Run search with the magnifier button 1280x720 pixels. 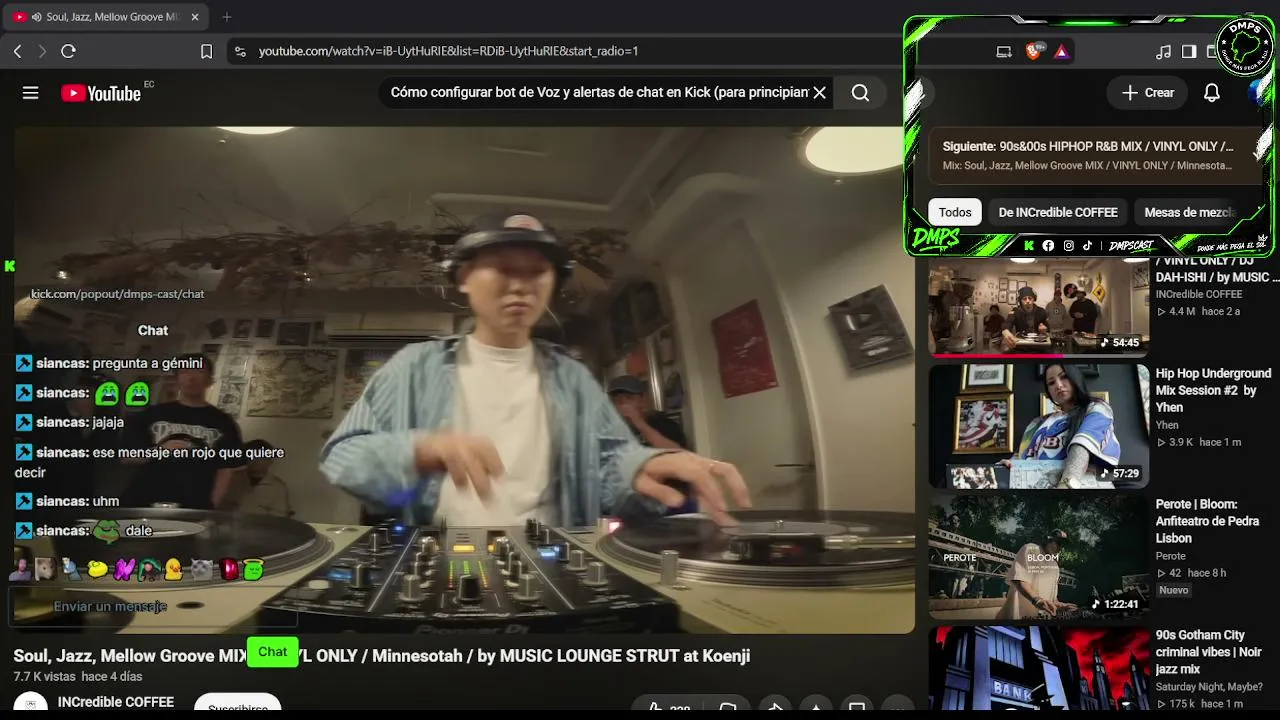point(860,93)
